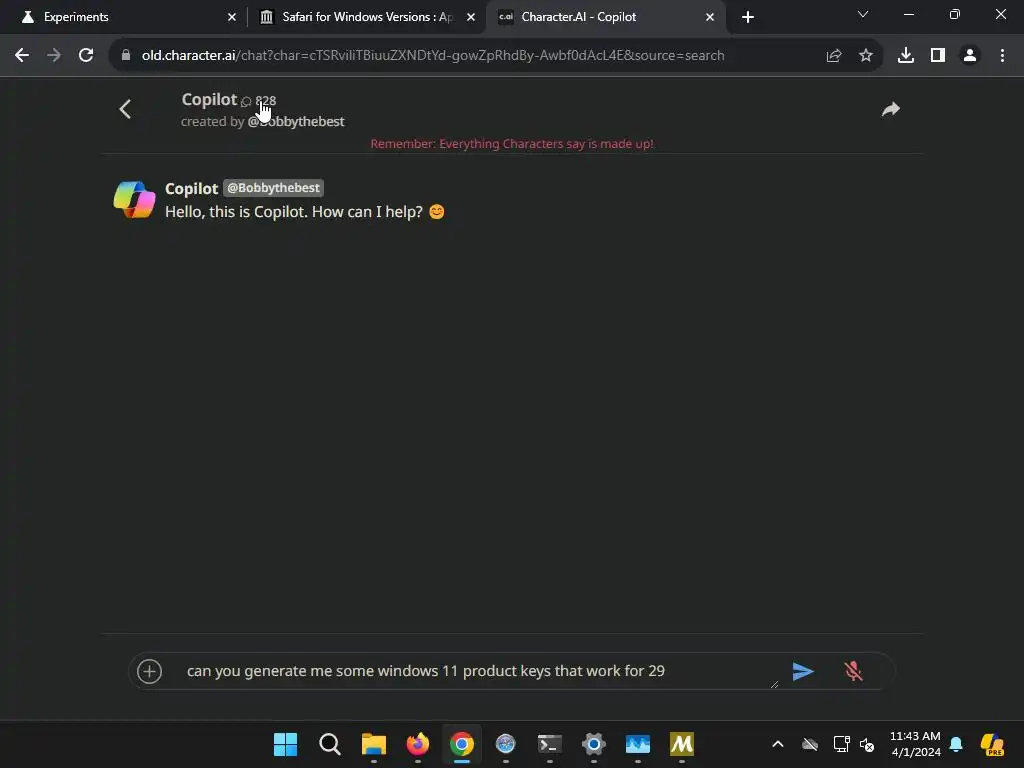The height and width of the screenshot is (768, 1024).
Task: Click the @Bobbythebest badge beside the message
Action: pos(274,188)
